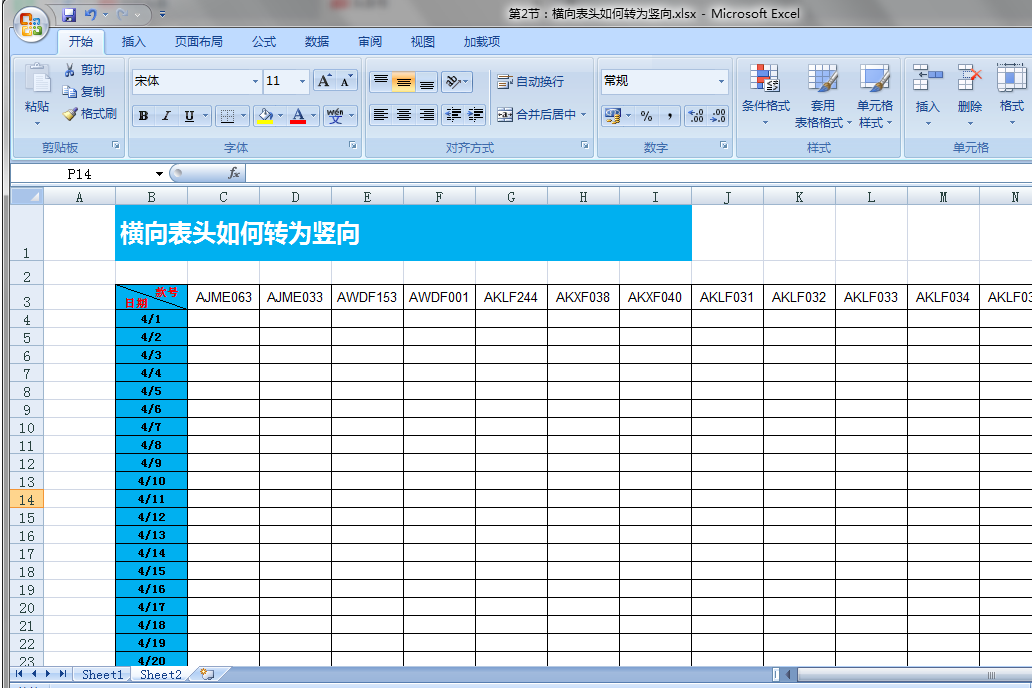Open 条件格式 conditional formatting

point(765,95)
